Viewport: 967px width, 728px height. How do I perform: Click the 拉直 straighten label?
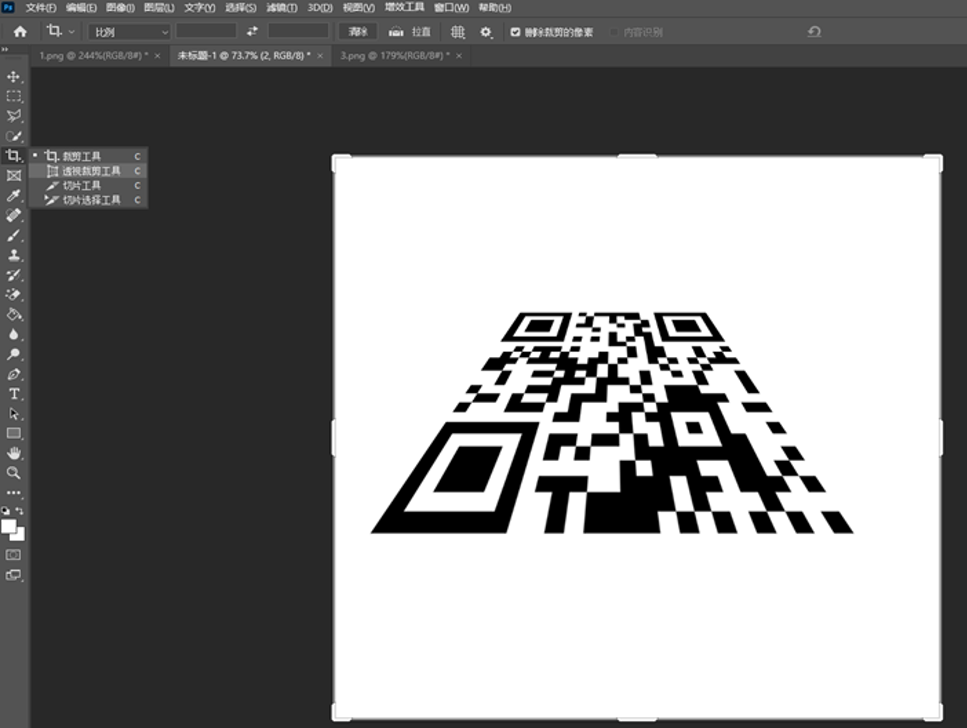click(x=421, y=31)
